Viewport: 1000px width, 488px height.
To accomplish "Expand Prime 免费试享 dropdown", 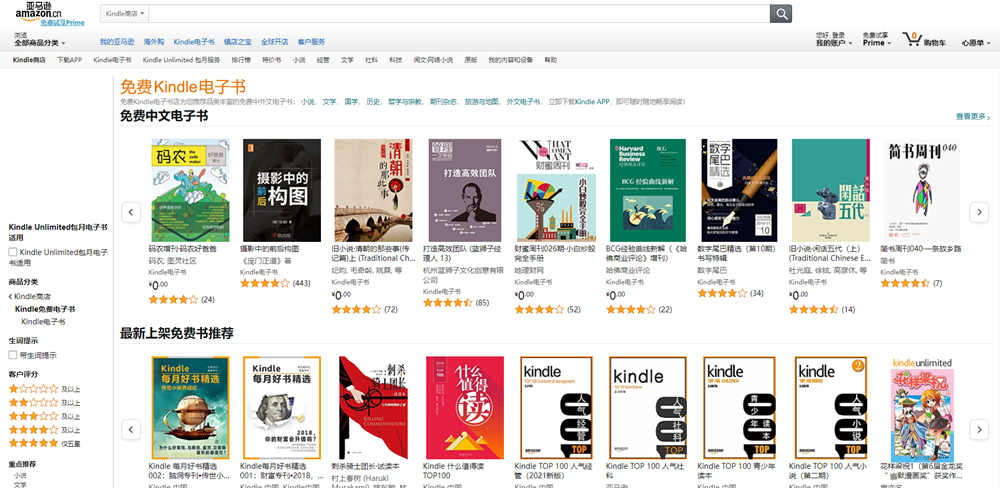I will coord(877,43).
